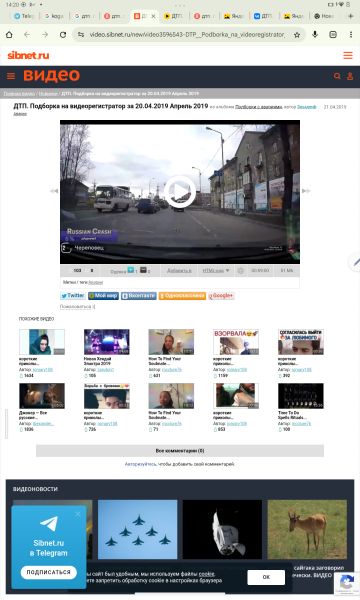This screenshot has height=600, width=360.
Task: Expand all comments bar
Action: click(x=180, y=451)
